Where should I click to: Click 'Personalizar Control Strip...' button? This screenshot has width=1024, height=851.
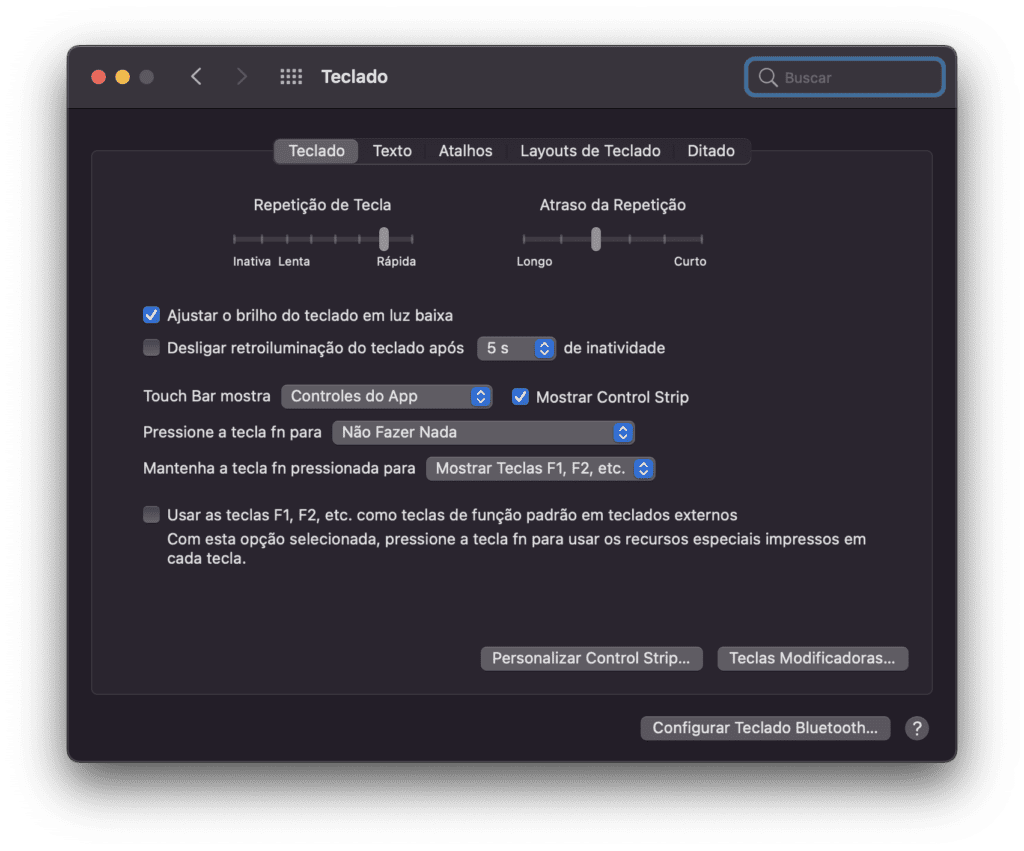pos(591,658)
